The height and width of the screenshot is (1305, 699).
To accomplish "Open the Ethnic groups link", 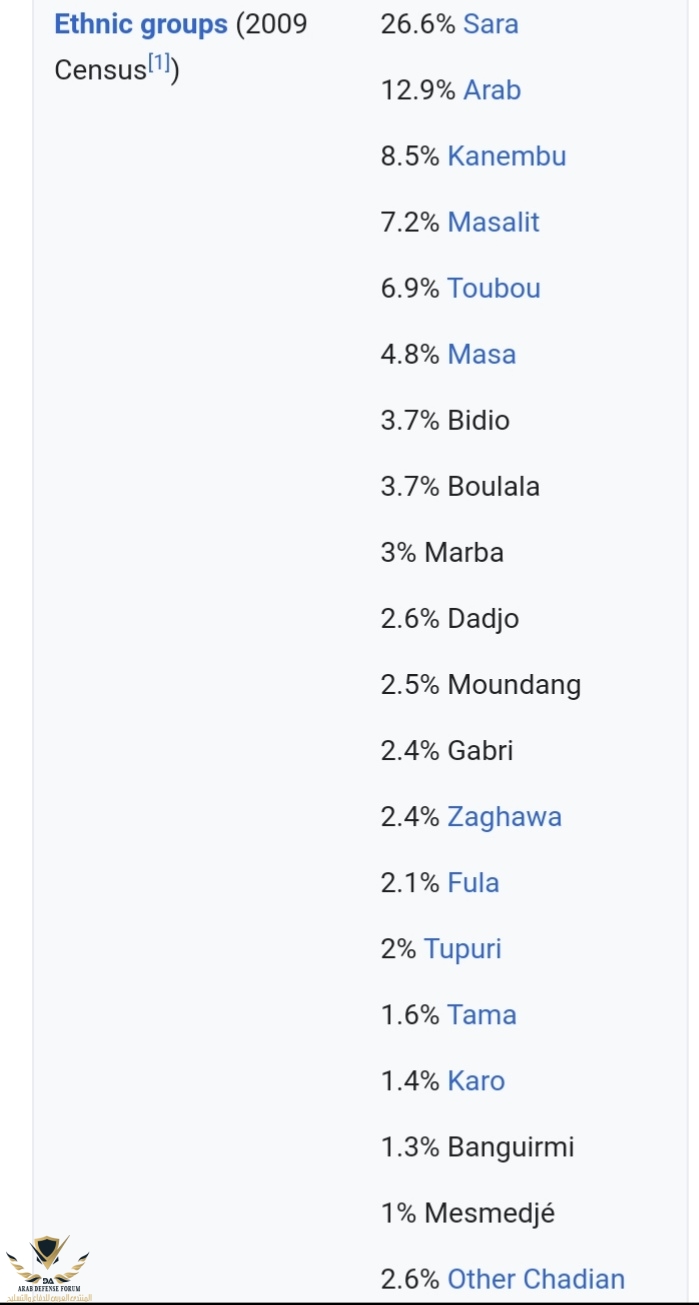I will [140, 25].
